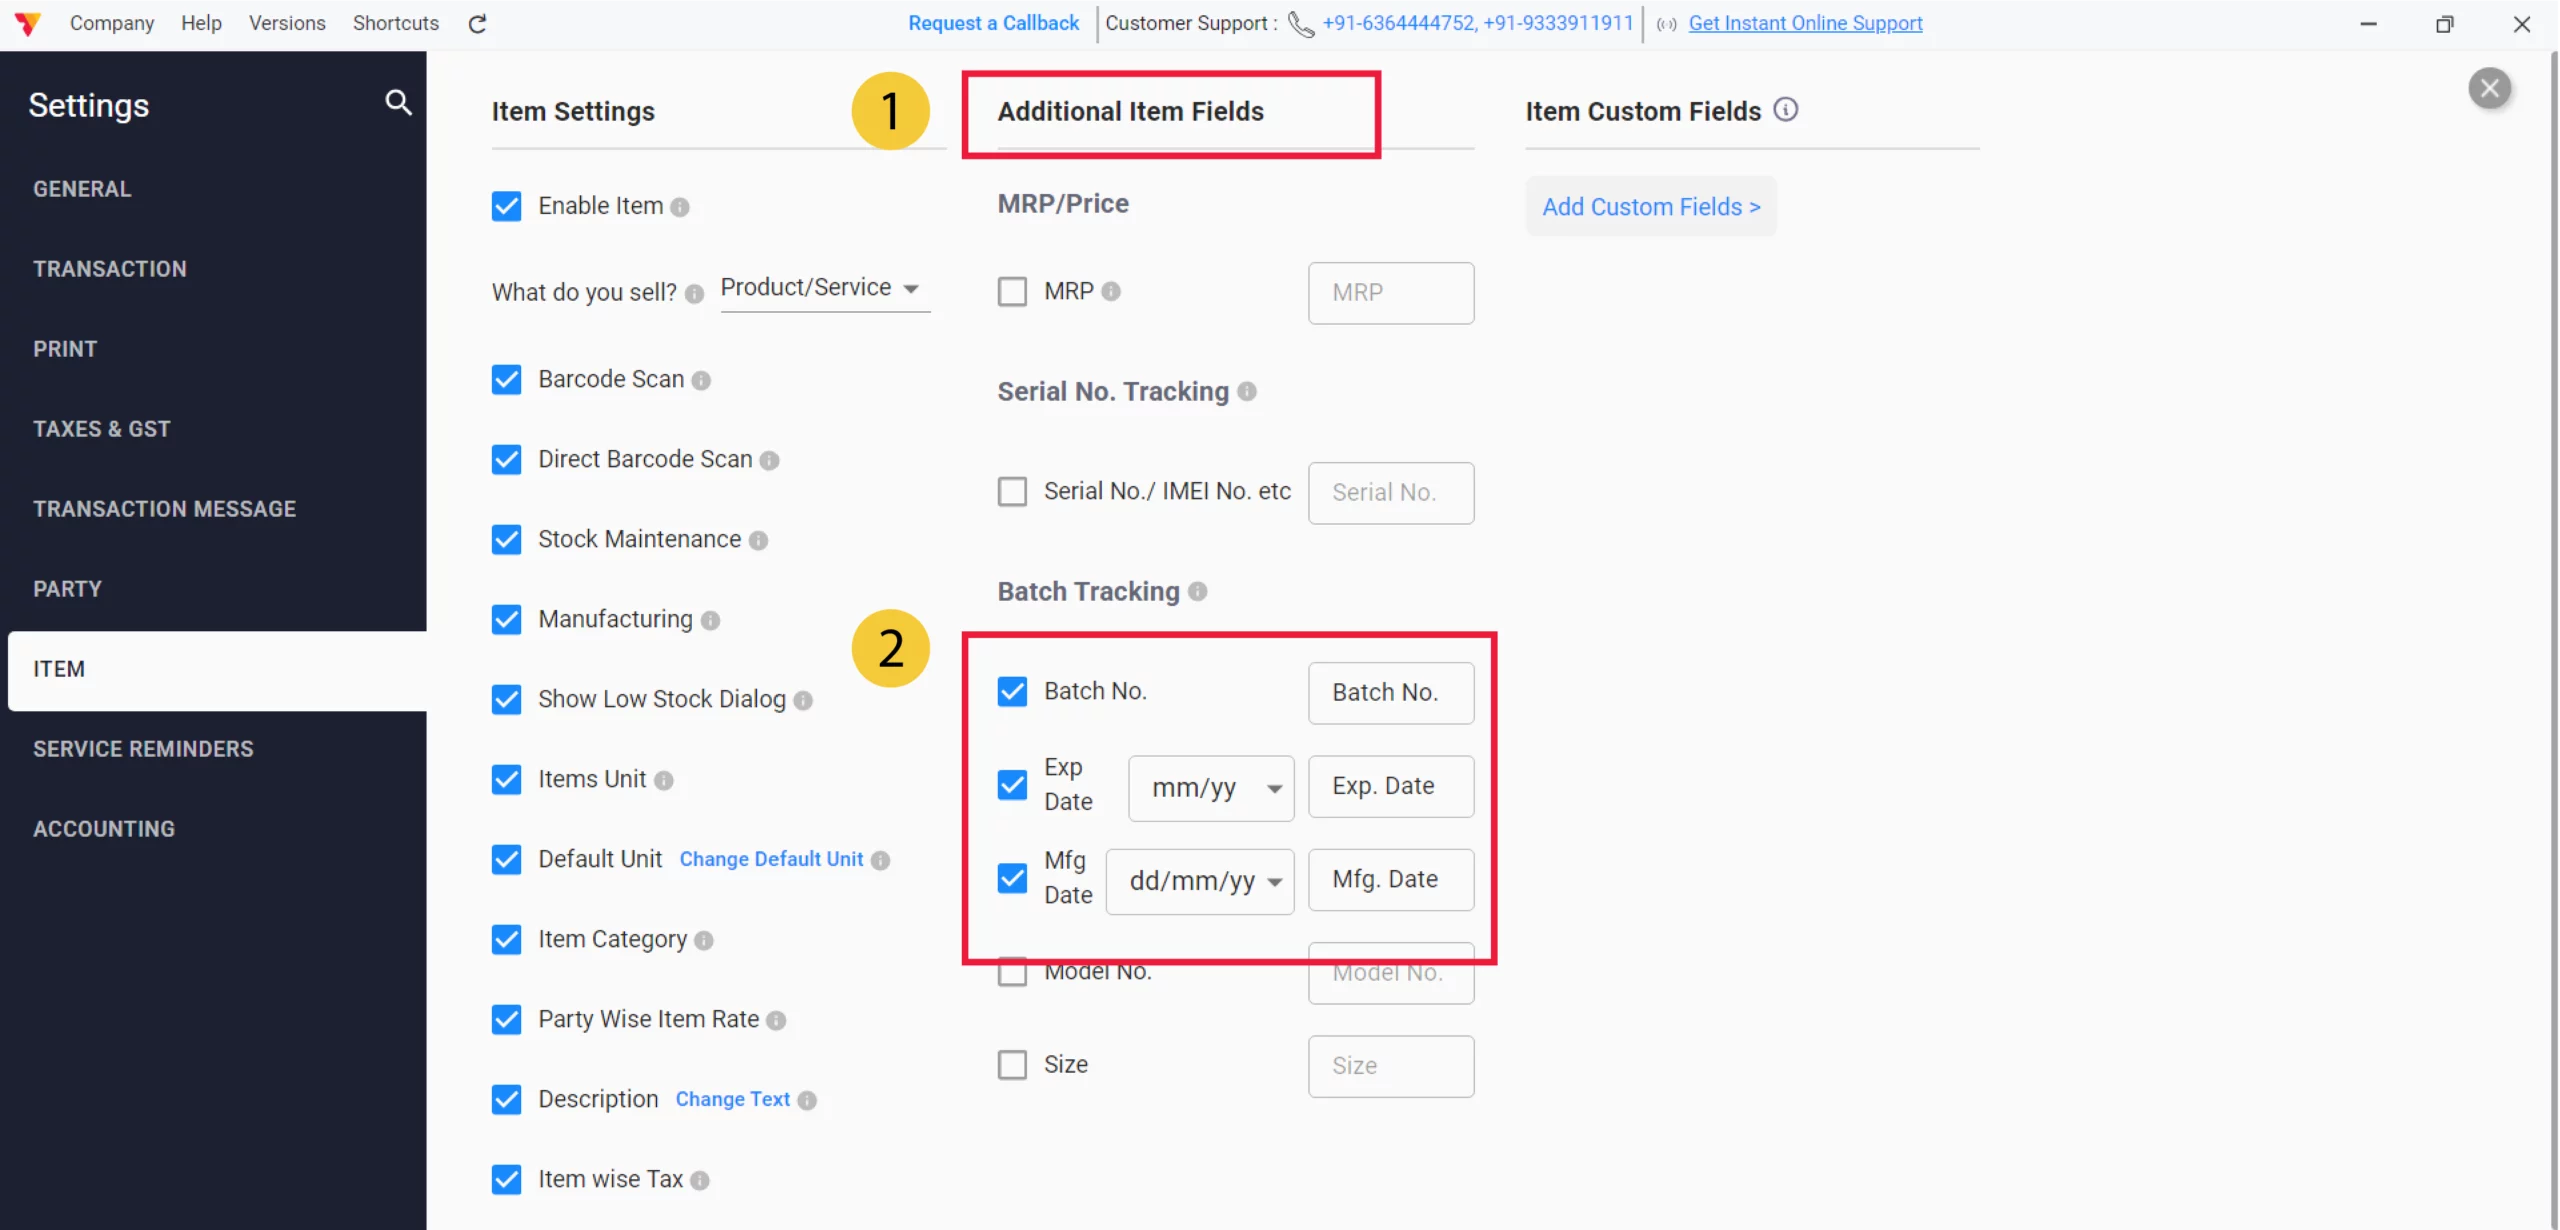Click the Exp. Date text field
Viewport: 2560px width, 1230px height.
point(1390,786)
